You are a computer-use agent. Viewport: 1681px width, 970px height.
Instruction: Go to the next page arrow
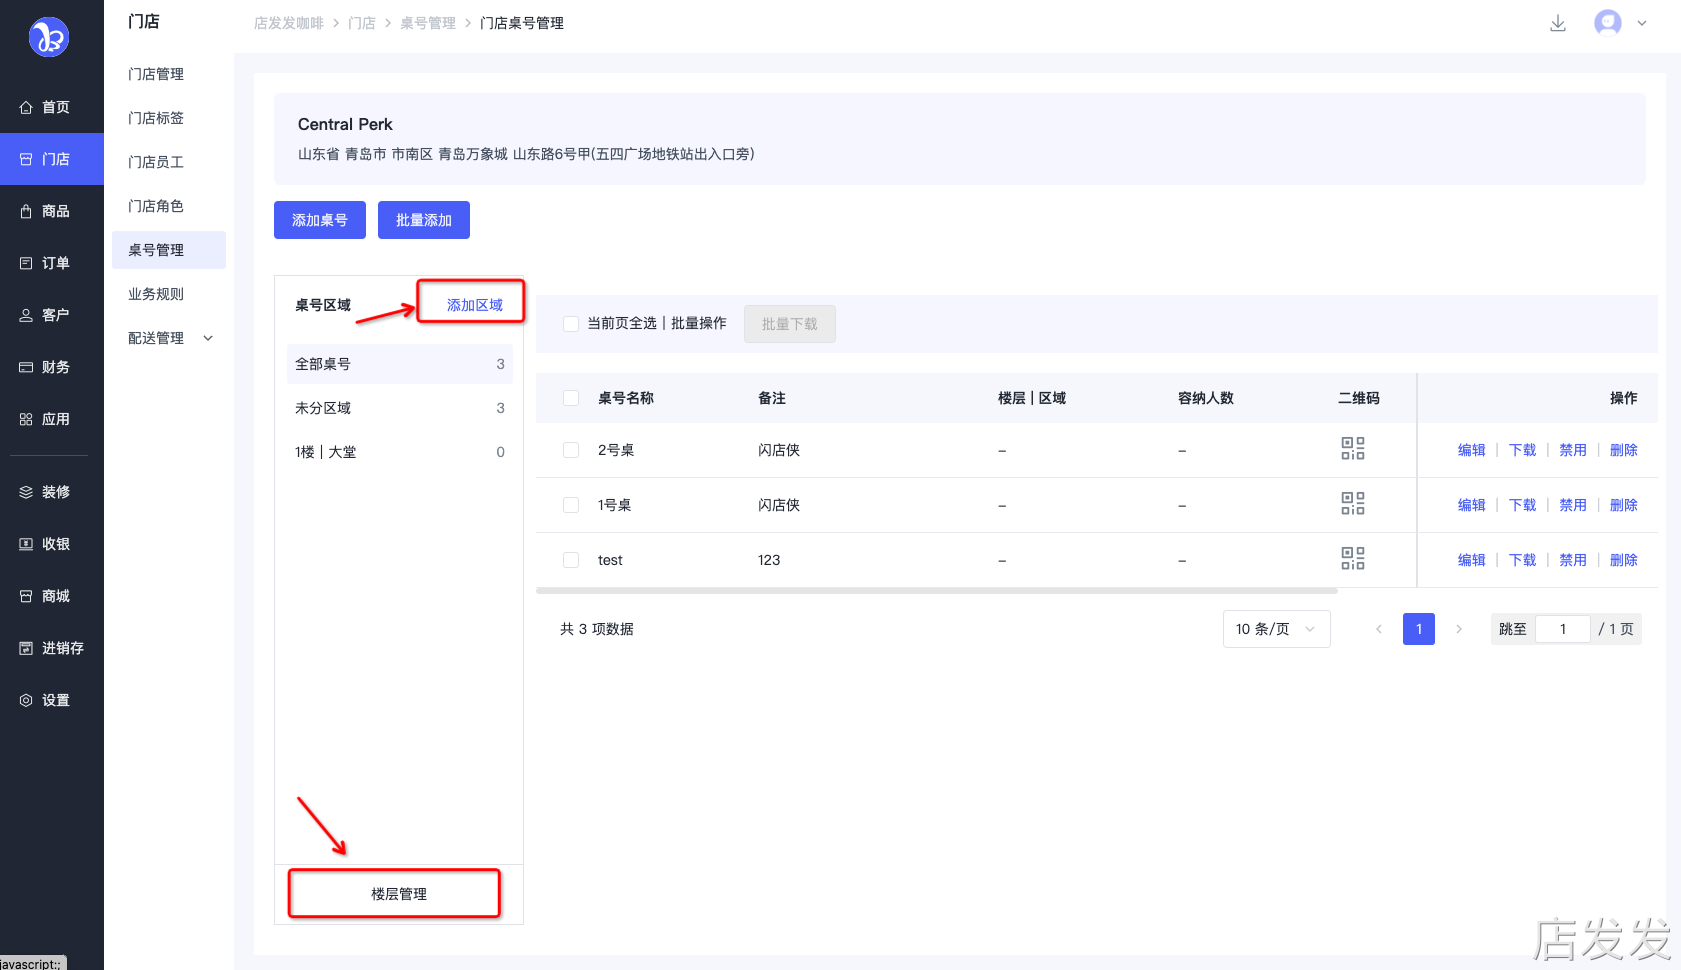tap(1459, 629)
